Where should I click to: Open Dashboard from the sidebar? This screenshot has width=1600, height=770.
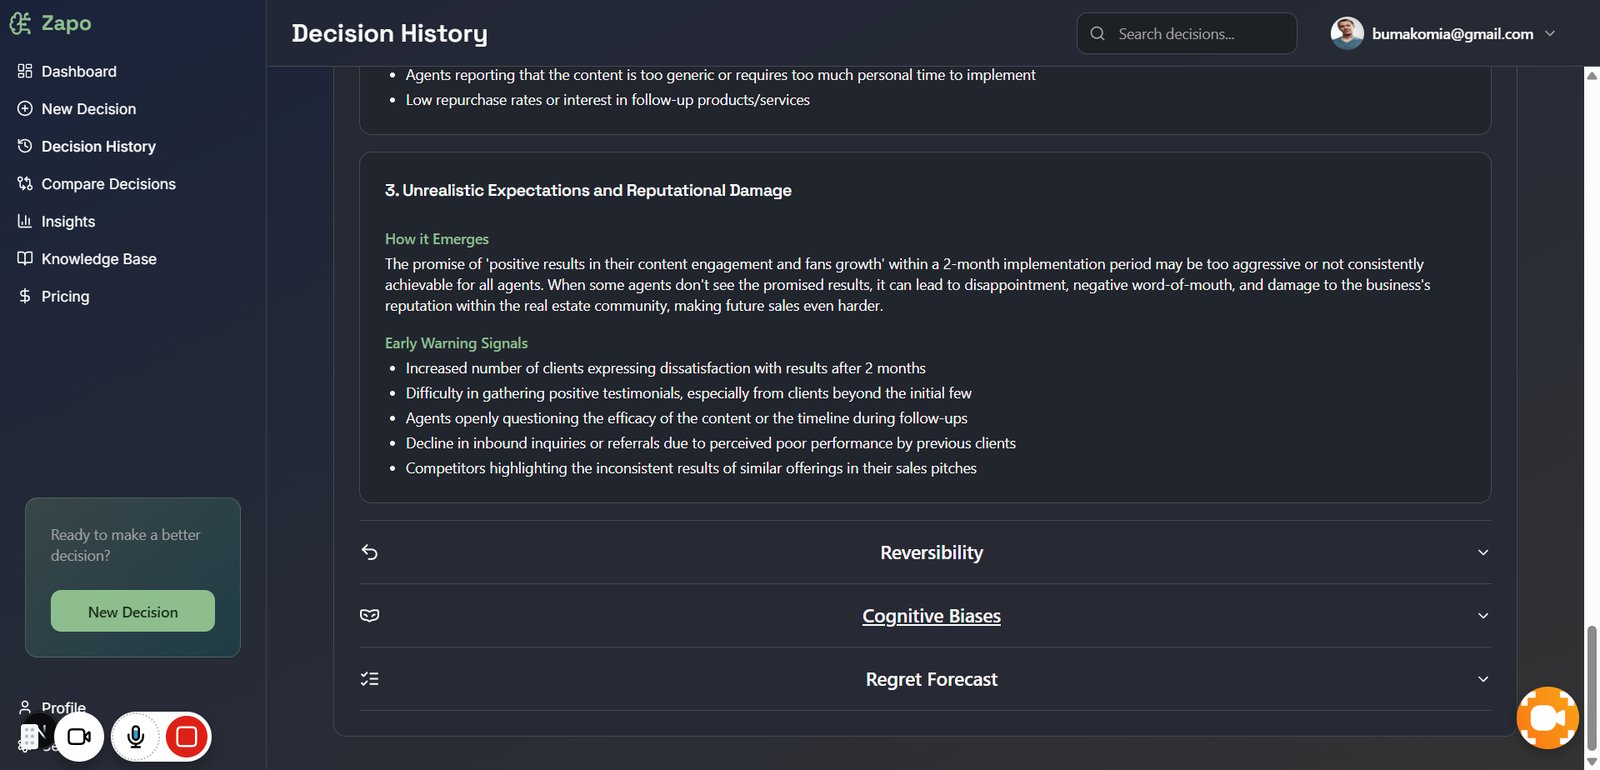point(67,71)
